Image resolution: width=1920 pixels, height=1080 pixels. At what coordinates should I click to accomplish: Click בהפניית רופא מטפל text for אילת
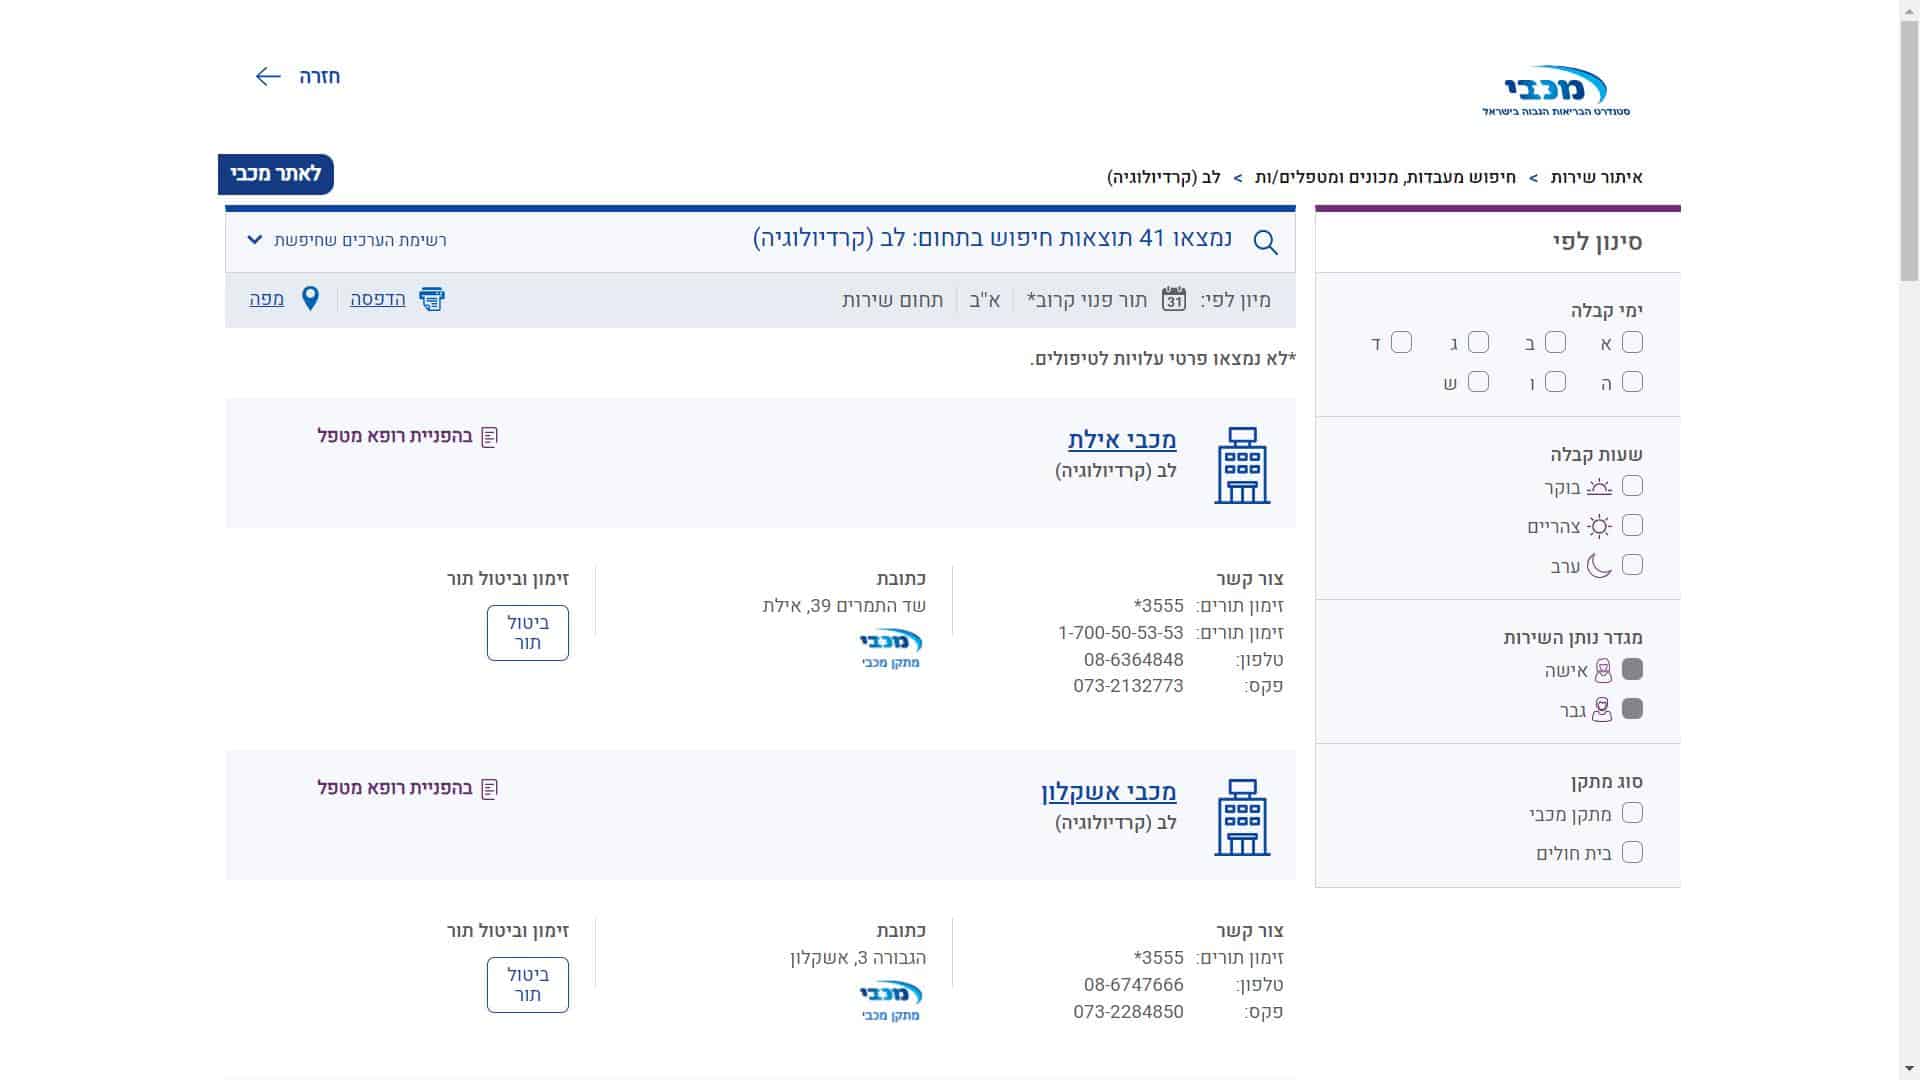pos(395,436)
